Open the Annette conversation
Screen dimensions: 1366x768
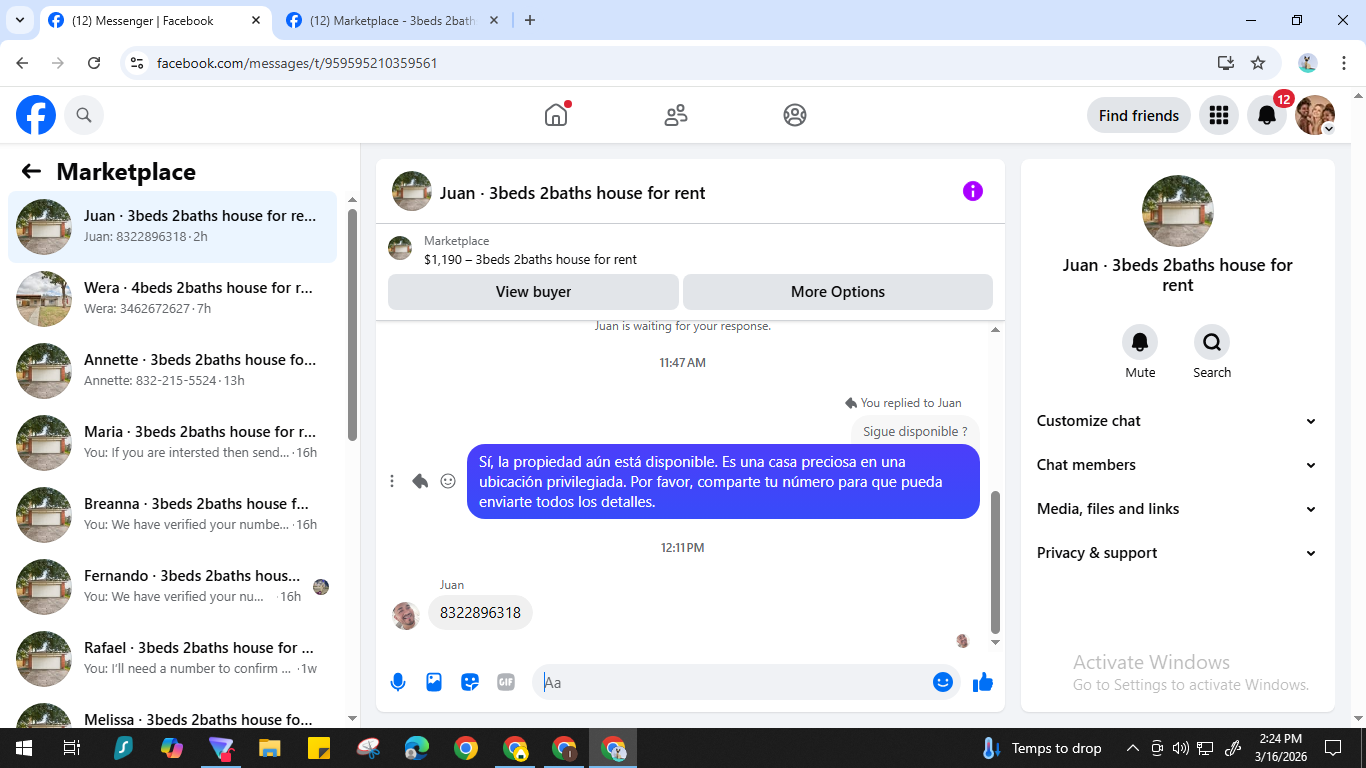tap(172, 371)
